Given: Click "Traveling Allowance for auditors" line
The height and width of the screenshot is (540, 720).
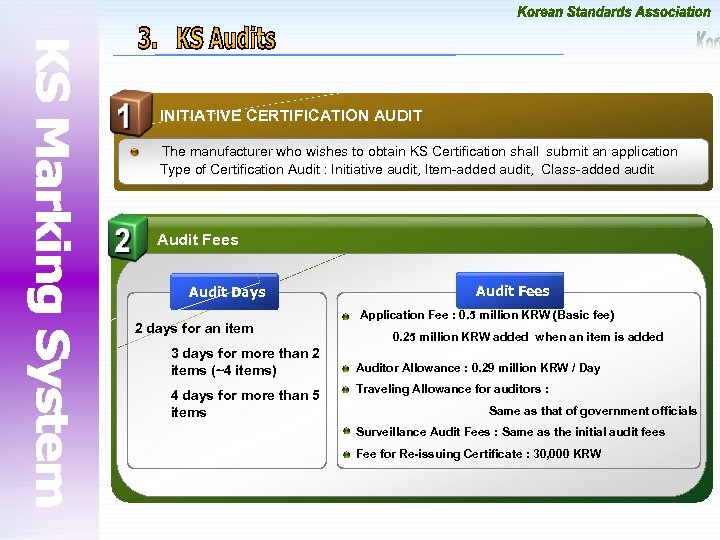Looking at the screenshot, I should [x=452, y=389].
